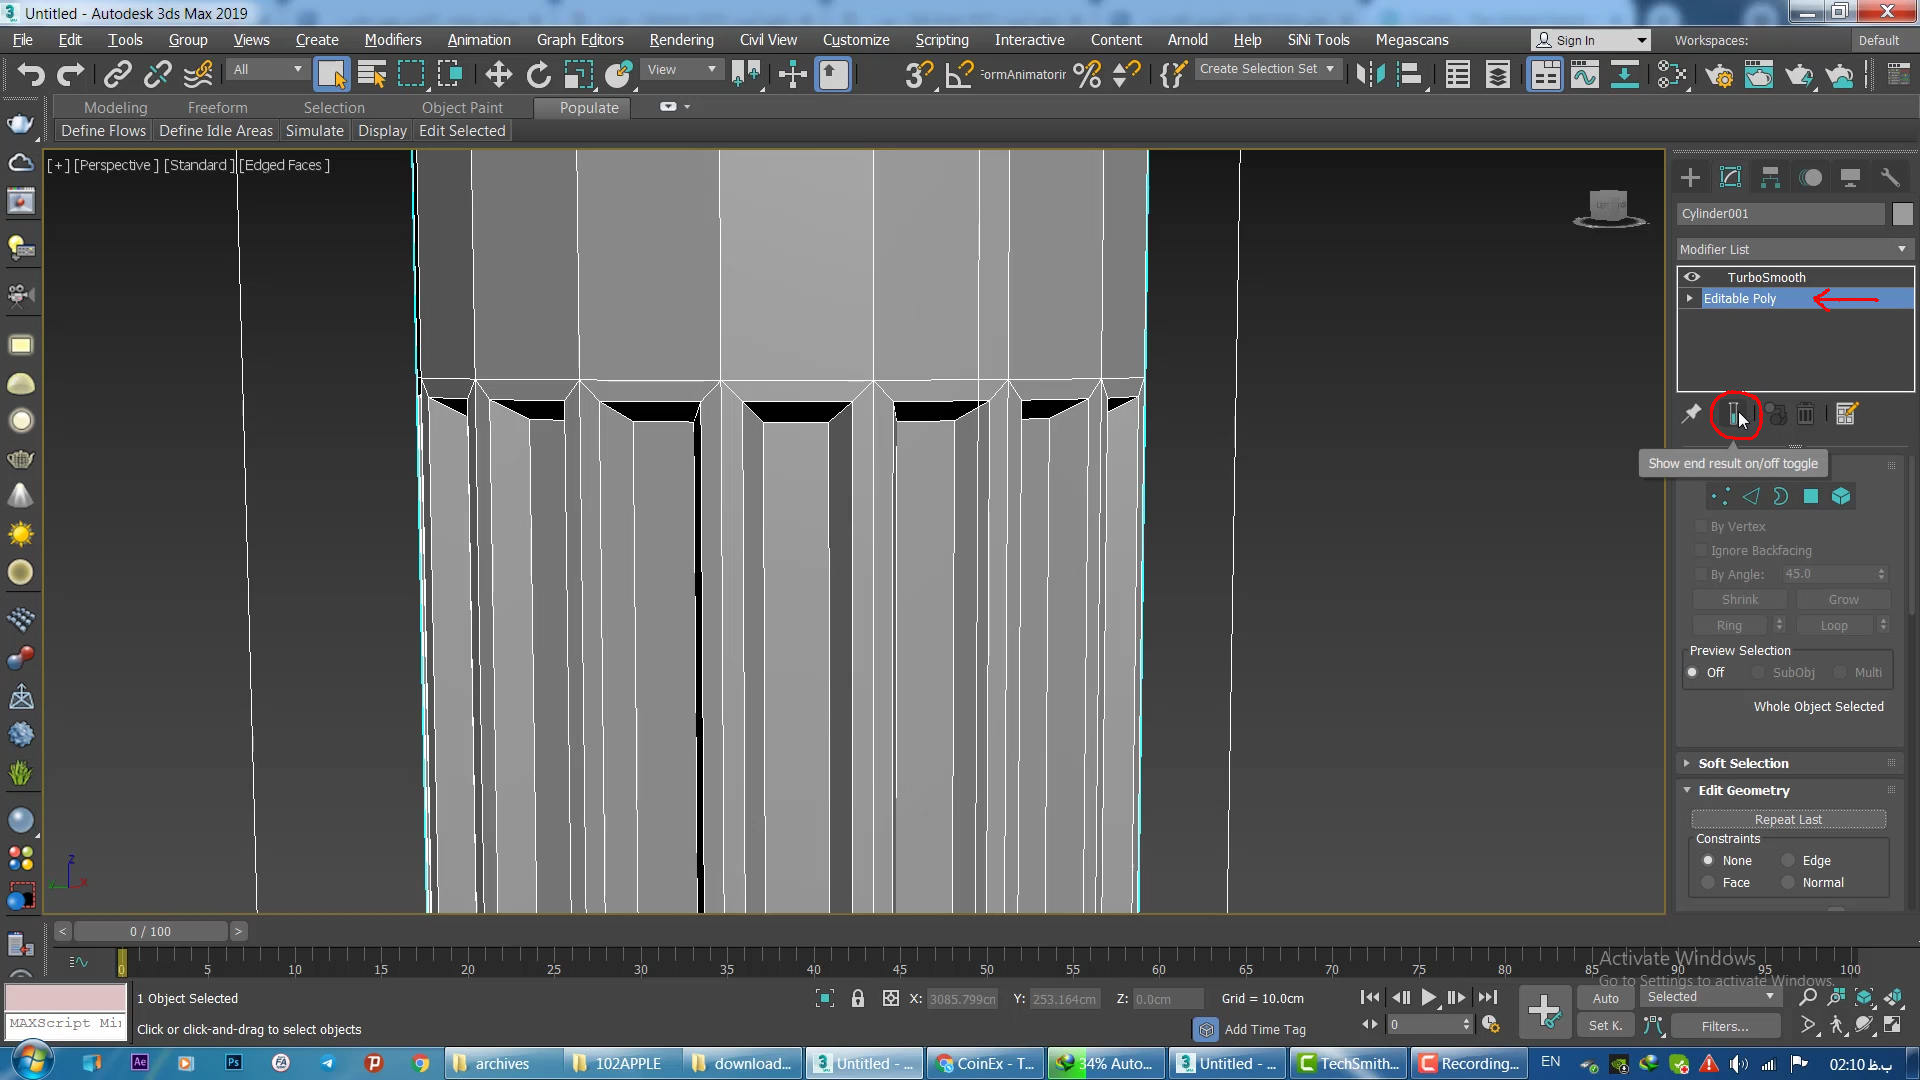Screen dimensions: 1920x1080
Task: Click the Mirror tool icon
Action: [x=1370, y=75]
